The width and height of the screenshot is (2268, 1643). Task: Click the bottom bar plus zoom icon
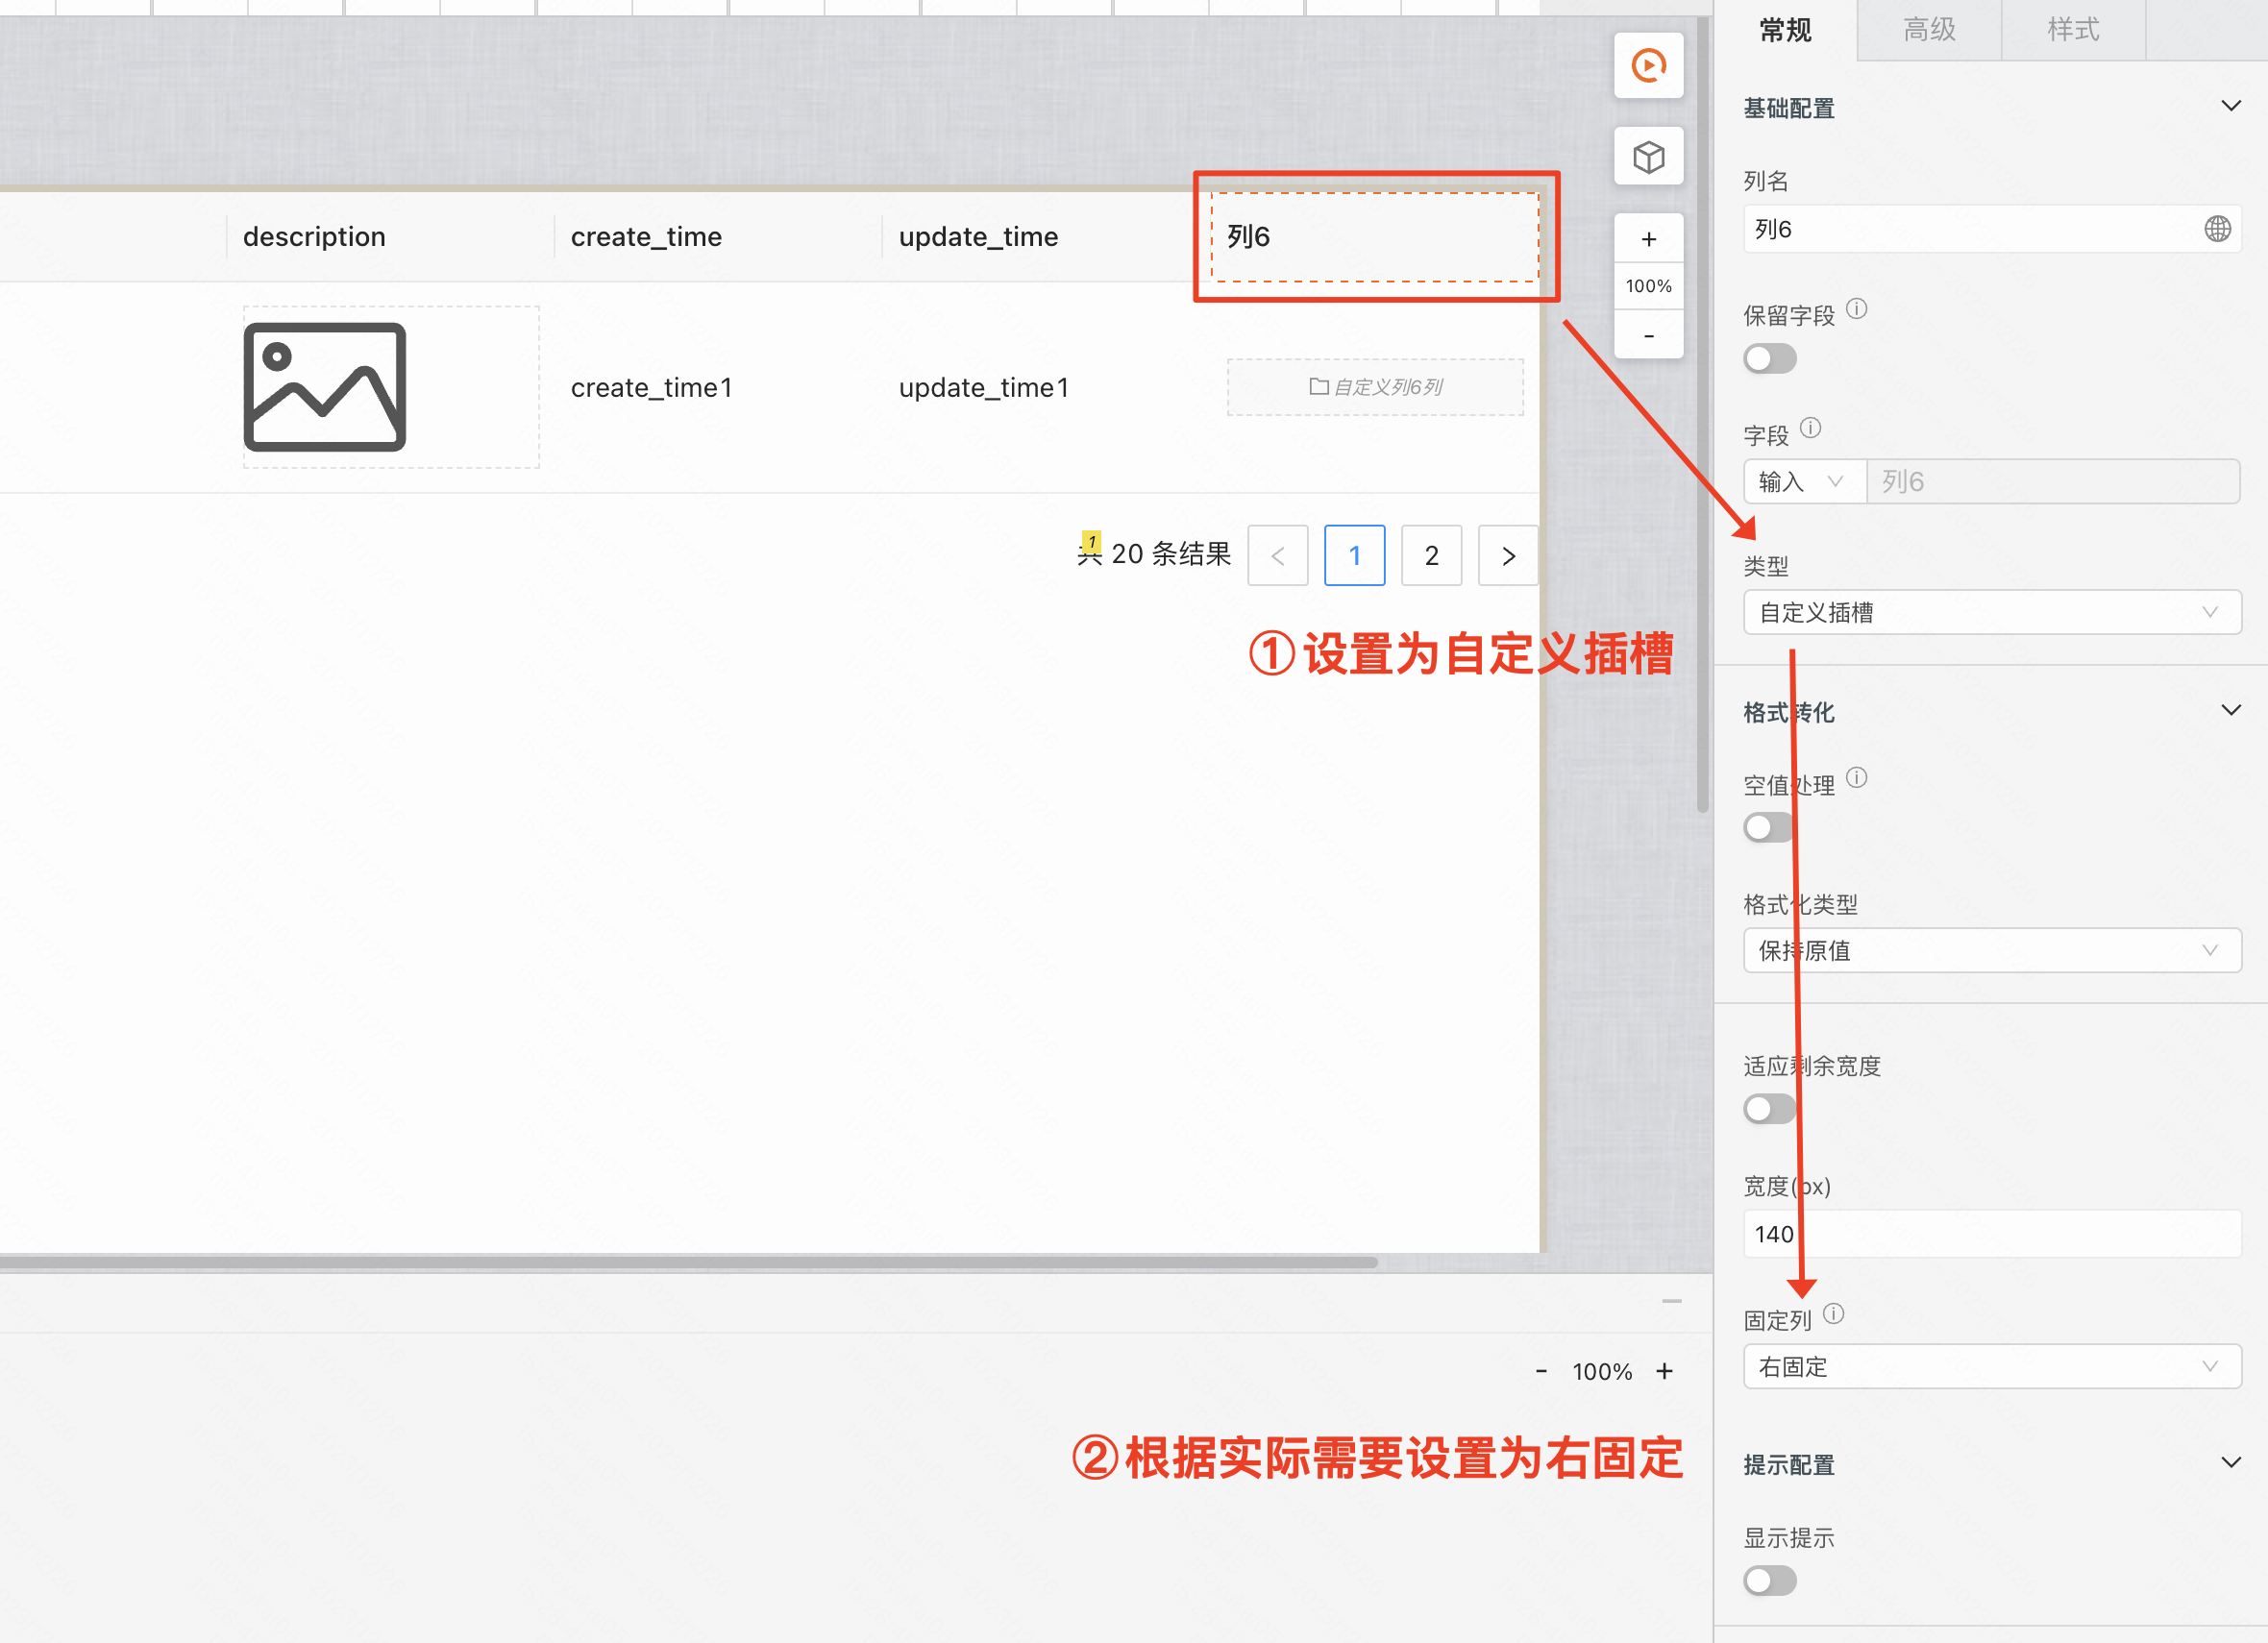[x=1664, y=1371]
